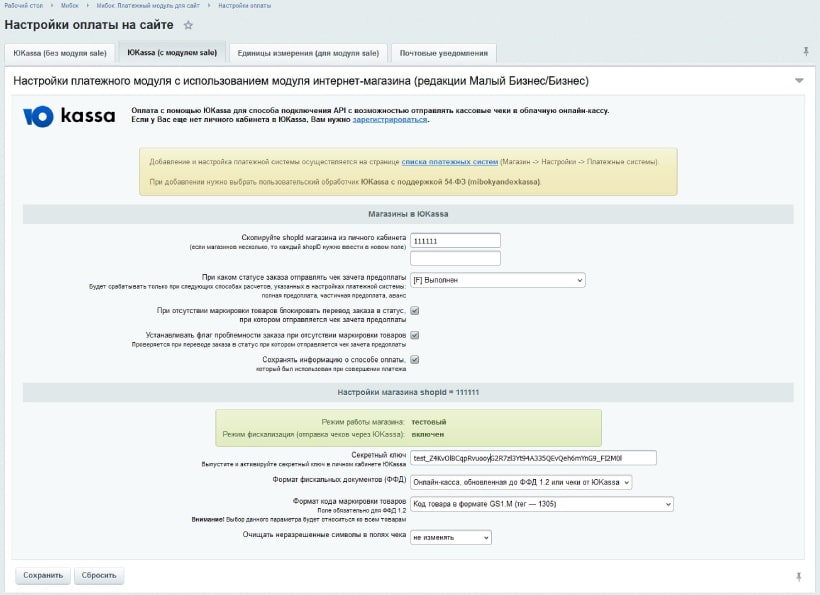
Task: Open Единицы измерения (для модуля sale) tab
Action: pyautogui.click(x=308, y=53)
